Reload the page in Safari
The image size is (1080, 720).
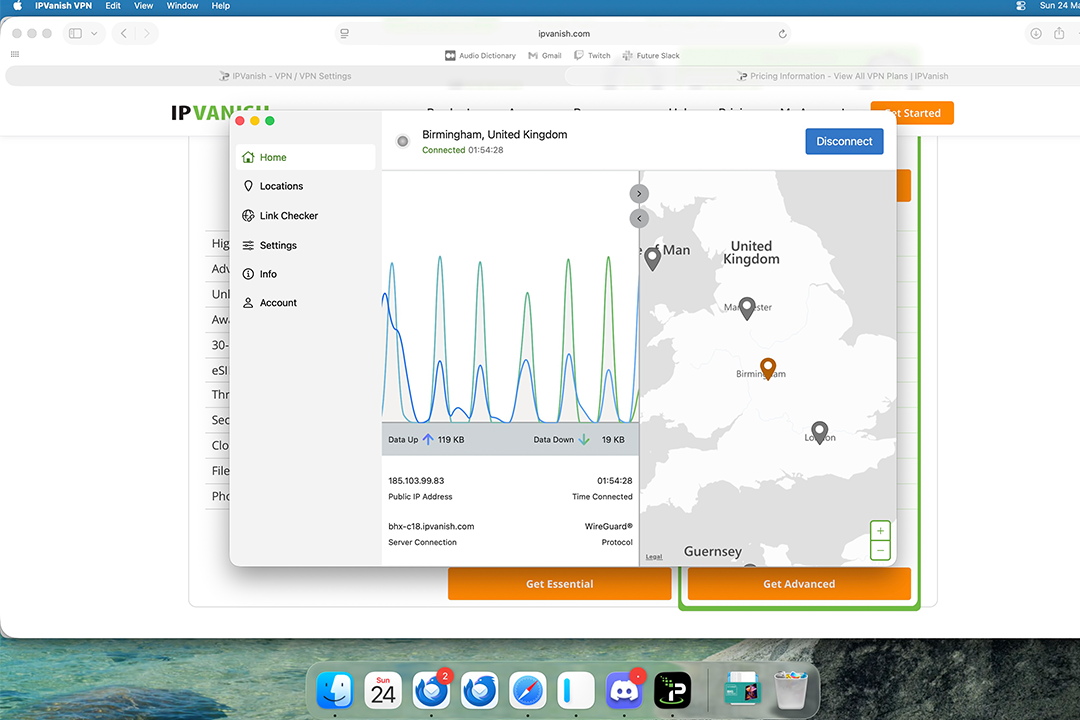click(x=782, y=34)
